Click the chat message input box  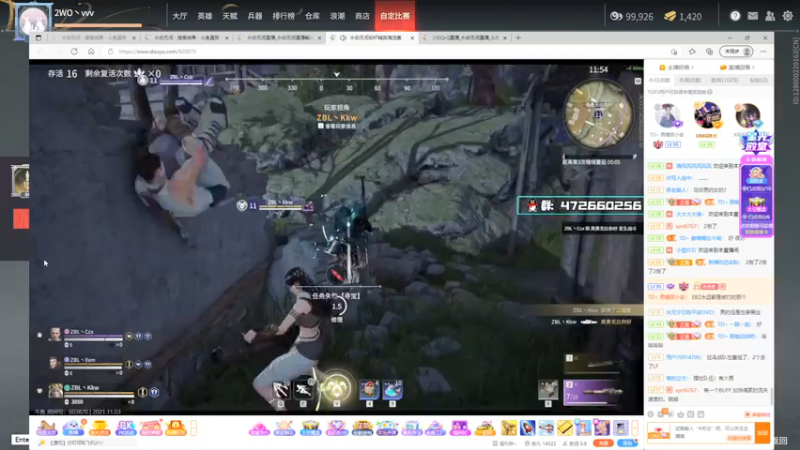click(x=714, y=433)
